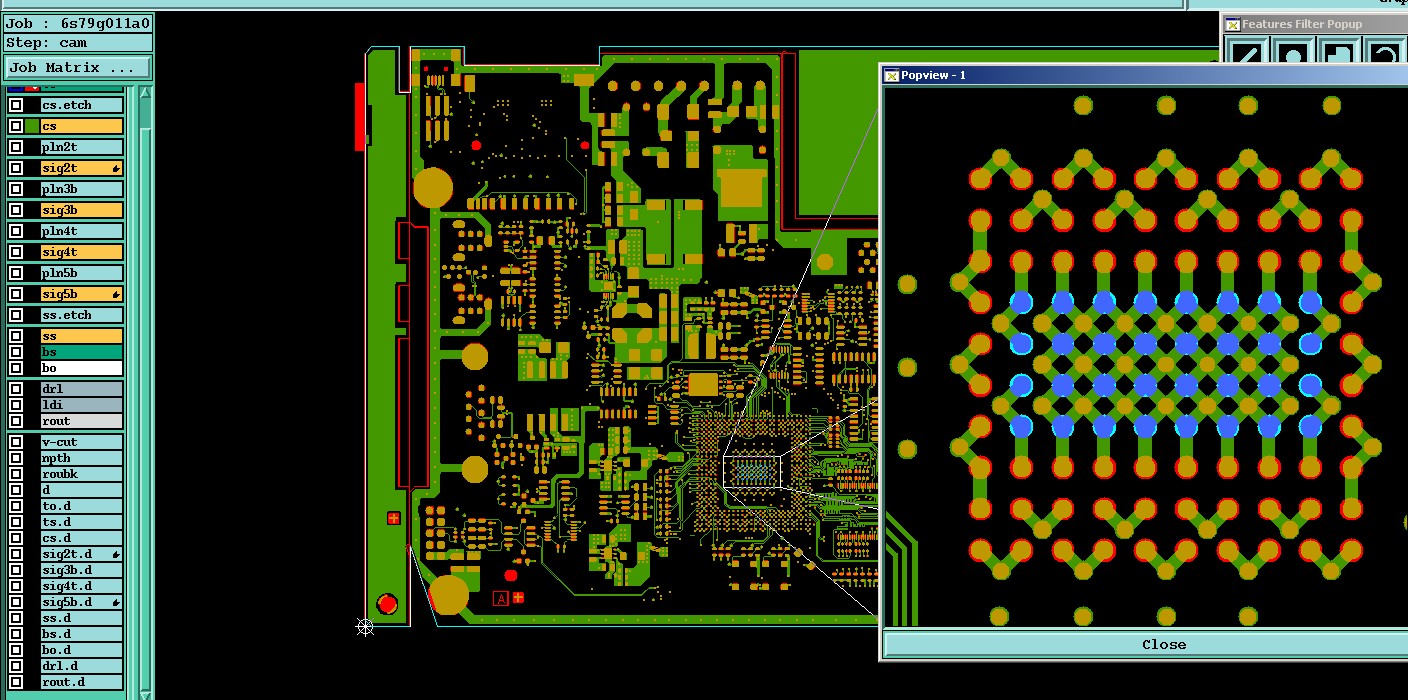Select the sig4t.d layer name
This screenshot has height=700, width=1408.
click(82, 586)
